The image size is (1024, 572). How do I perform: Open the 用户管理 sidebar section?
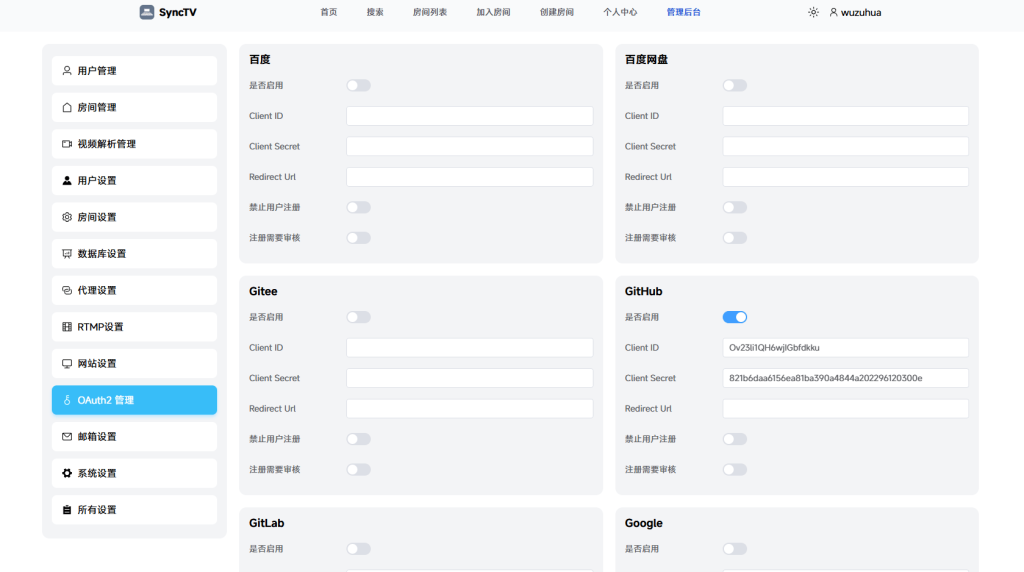[x=135, y=71]
